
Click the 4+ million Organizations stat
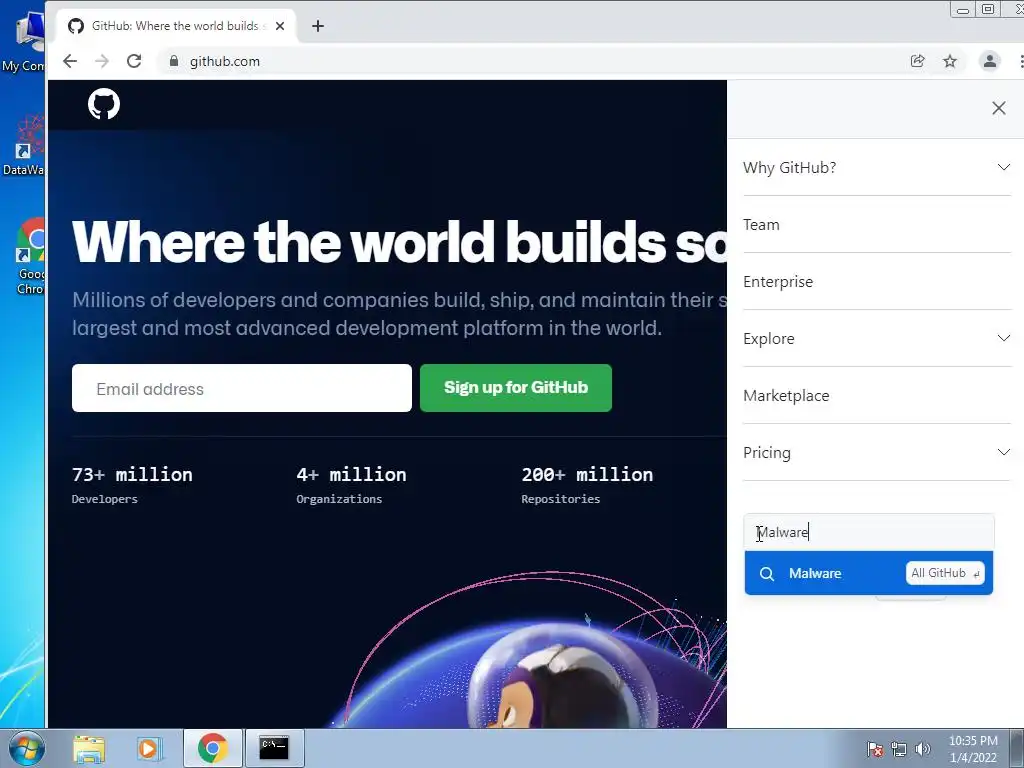(x=351, y=485)
